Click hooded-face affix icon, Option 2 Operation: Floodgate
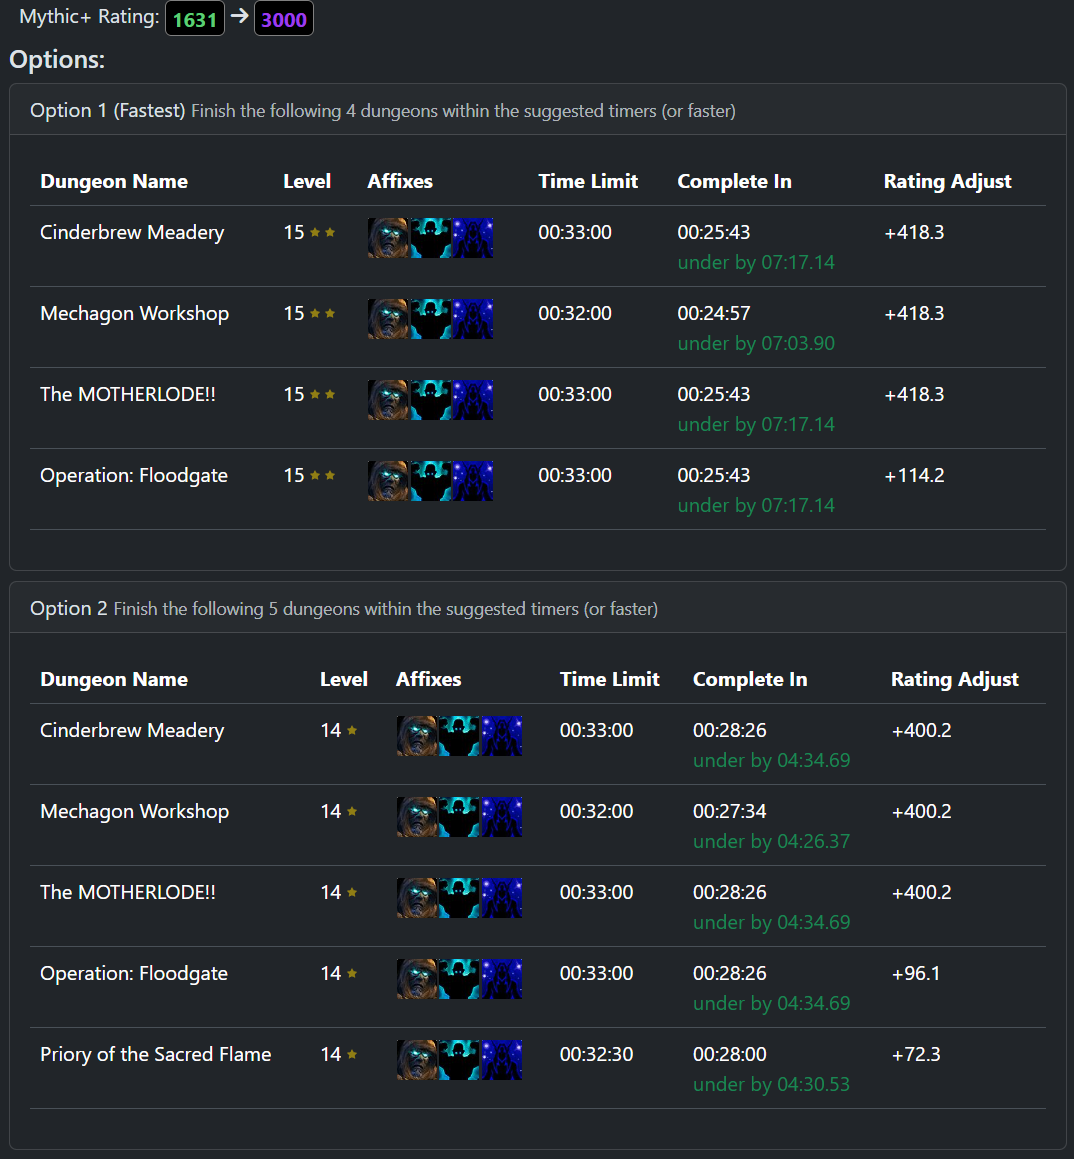 417,979
